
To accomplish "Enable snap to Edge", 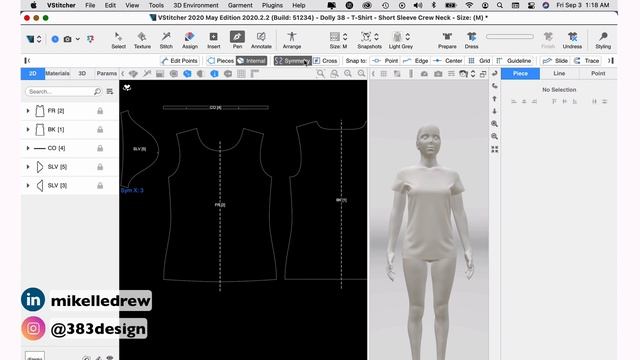I will coord(415,61).
